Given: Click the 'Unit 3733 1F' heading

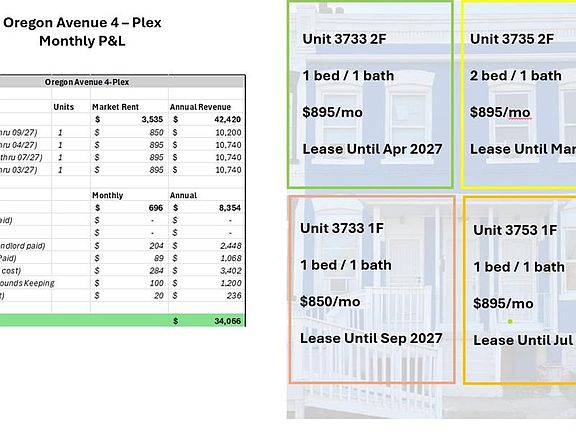Looking at the screenshot, I should coord(342,228).
